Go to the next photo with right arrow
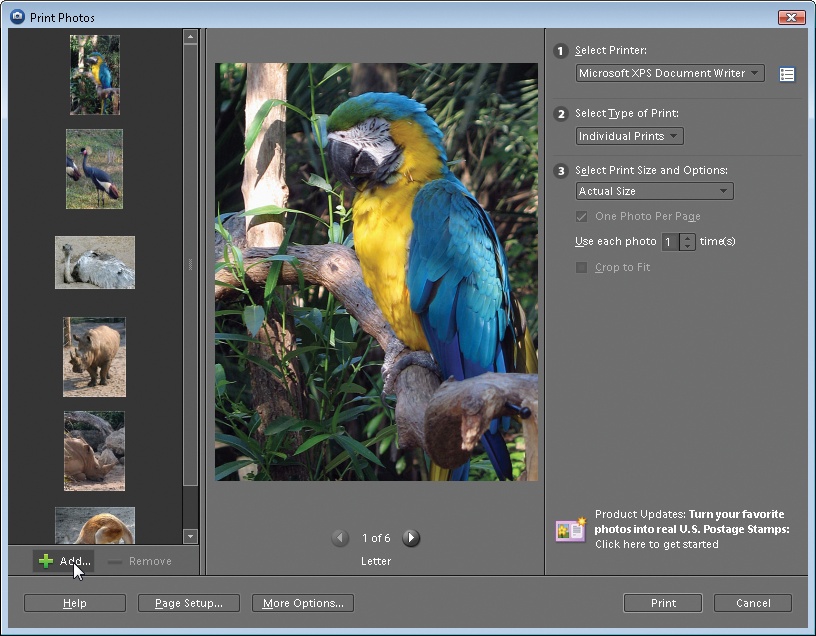Viewport: 816px width, 636px height. [411, 538]
